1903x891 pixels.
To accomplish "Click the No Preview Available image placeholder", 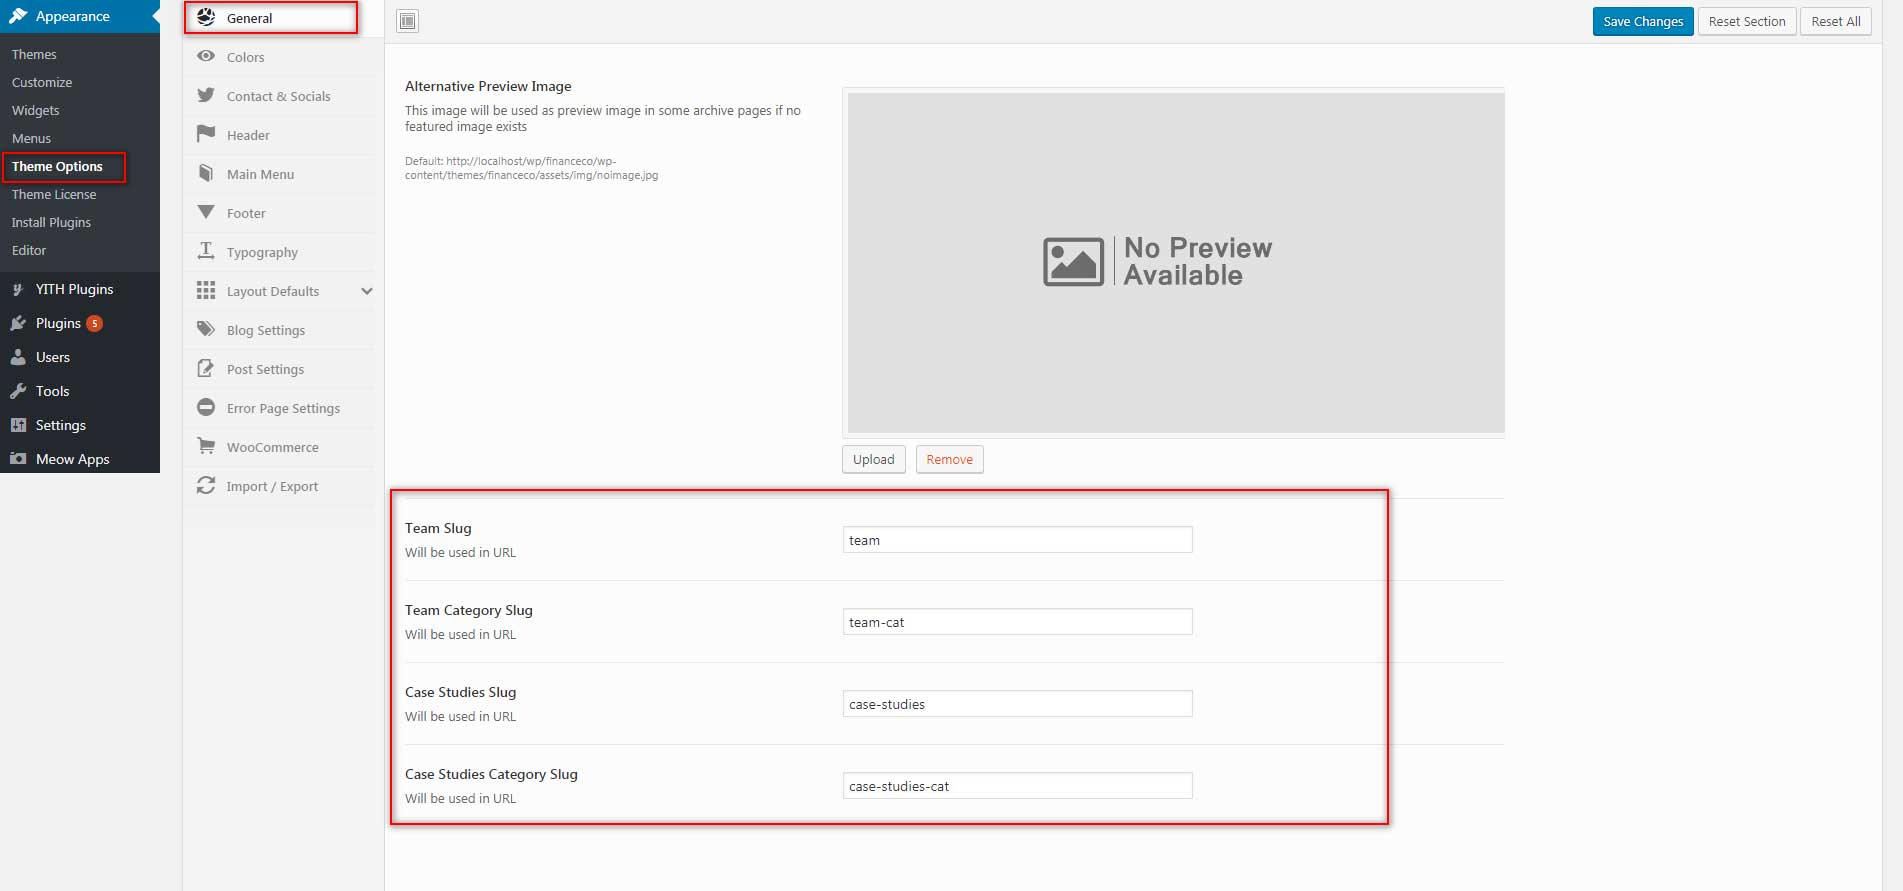I will click(x=1176, y=263).
